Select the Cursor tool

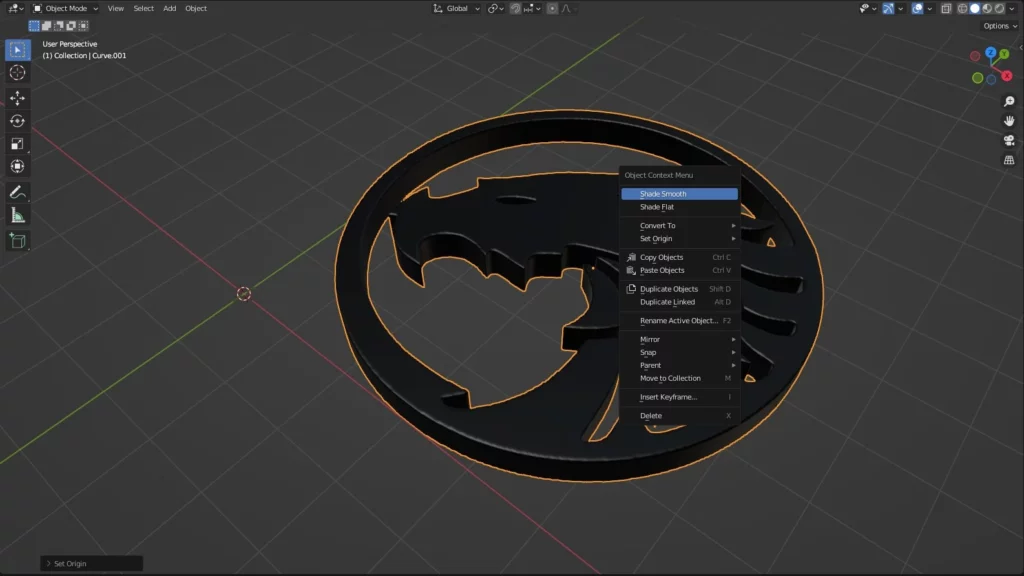(x=18, y=72)
